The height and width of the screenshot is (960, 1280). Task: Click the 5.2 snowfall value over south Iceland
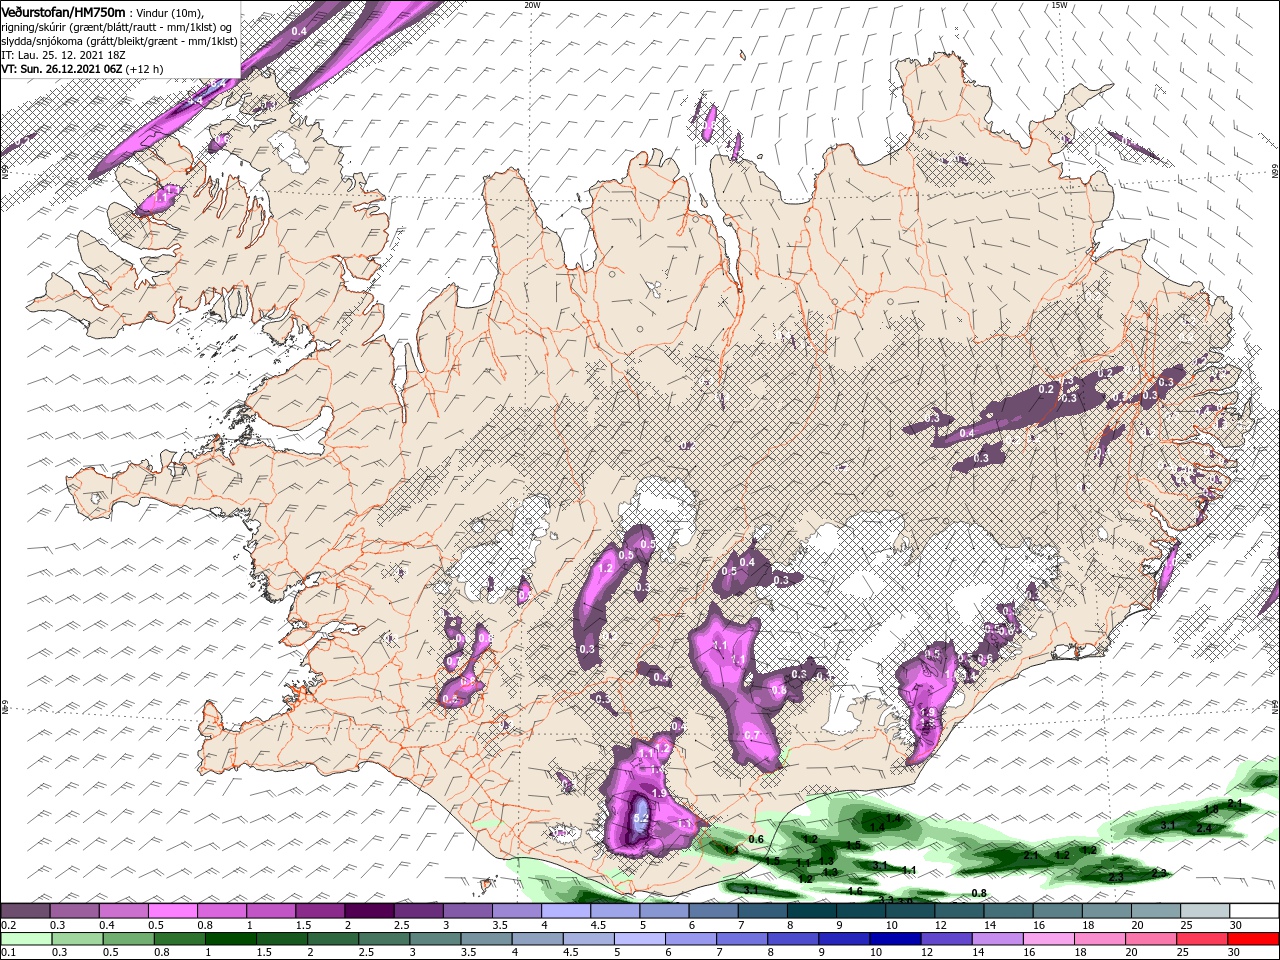click(x=641, y=817)
